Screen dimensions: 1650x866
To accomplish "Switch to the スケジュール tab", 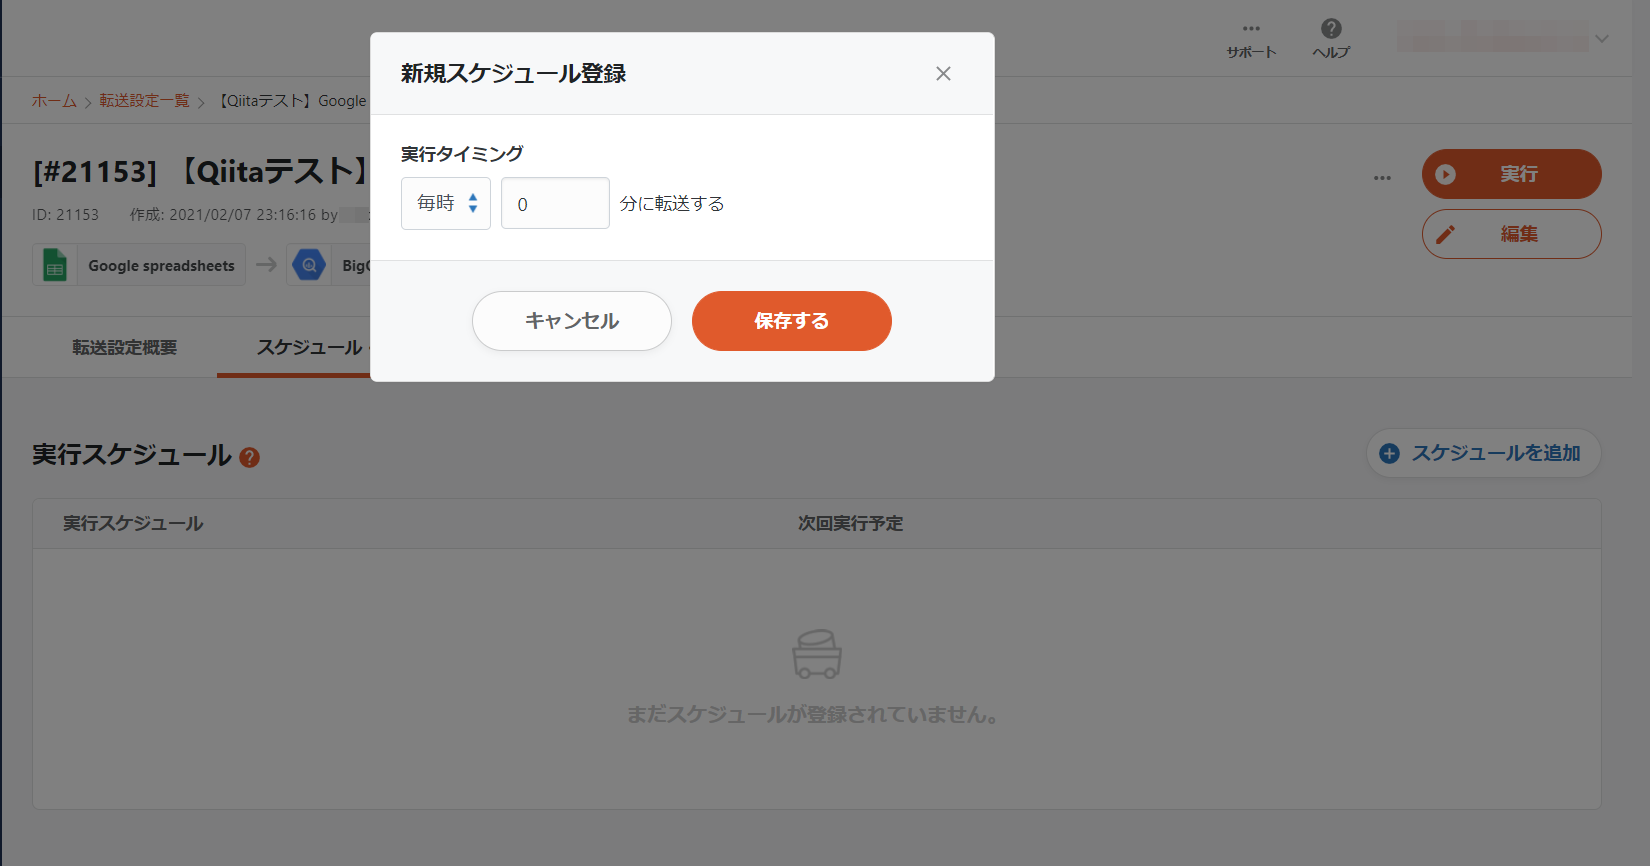I will click(x=309, y=348).
